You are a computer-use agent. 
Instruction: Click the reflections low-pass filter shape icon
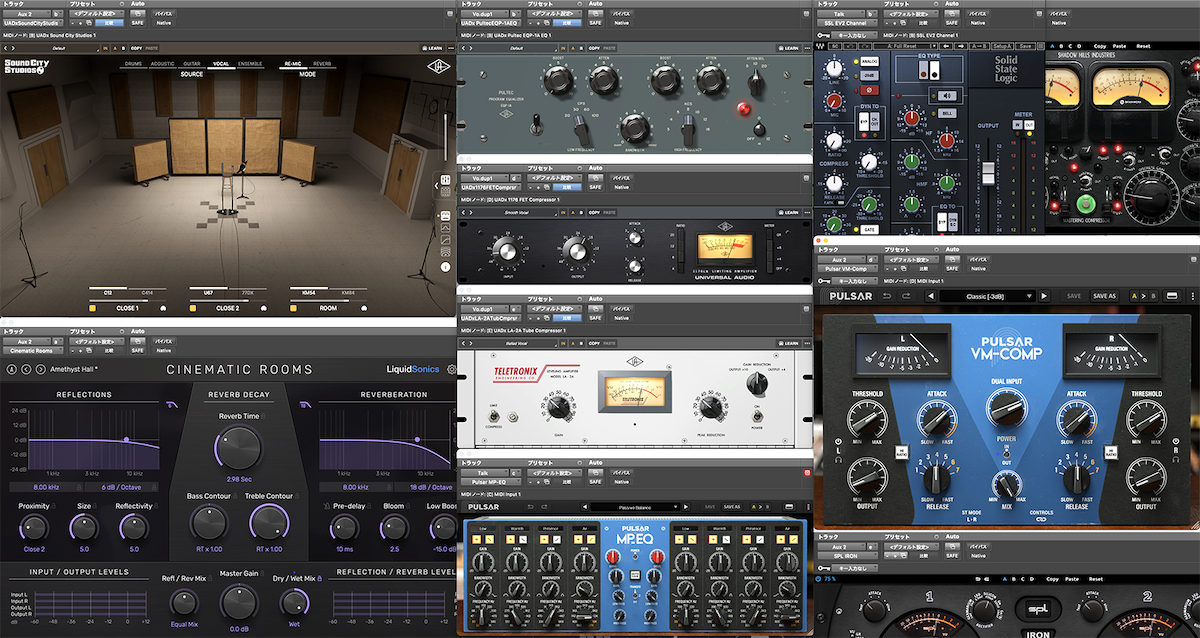[171, 404]
